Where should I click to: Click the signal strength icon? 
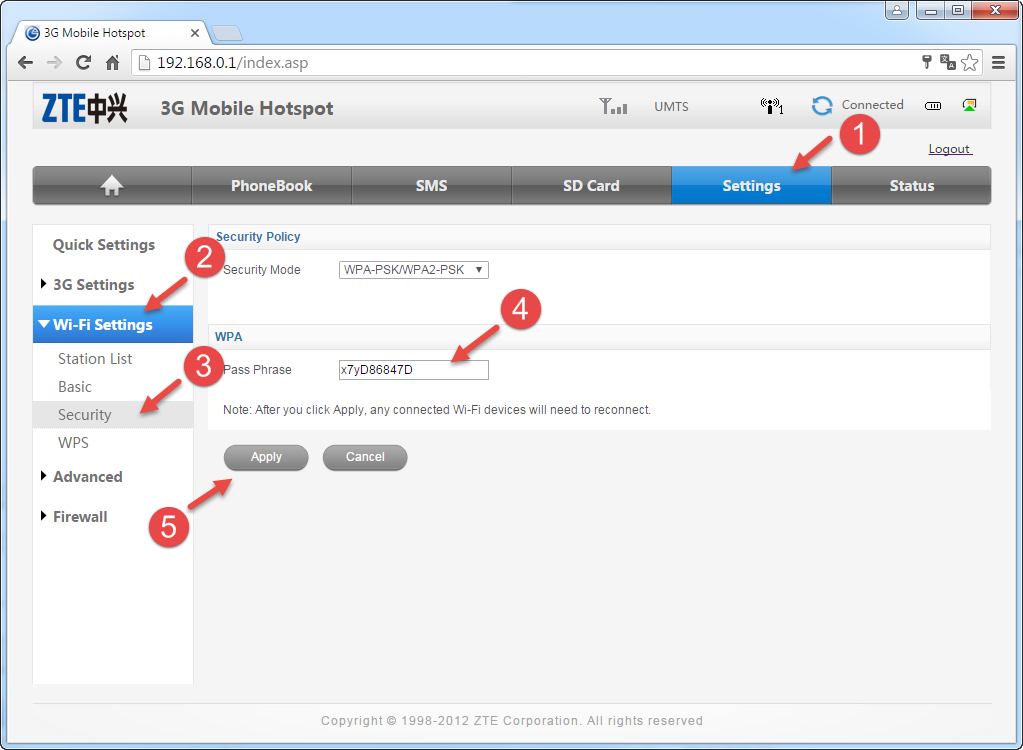coord(612,106)
